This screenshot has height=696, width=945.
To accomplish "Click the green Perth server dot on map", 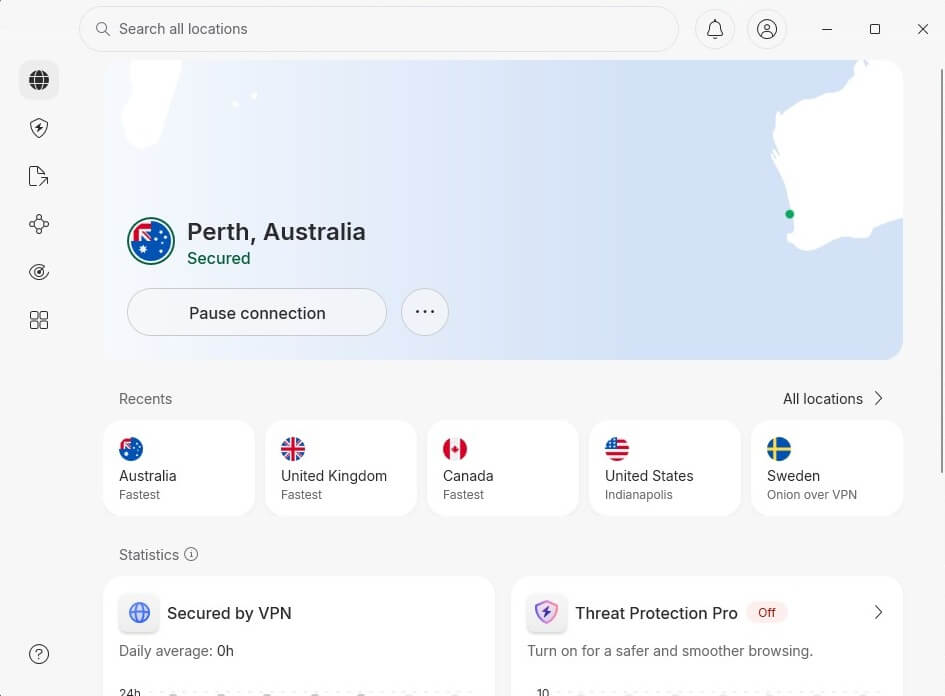I will coord(790,214).
